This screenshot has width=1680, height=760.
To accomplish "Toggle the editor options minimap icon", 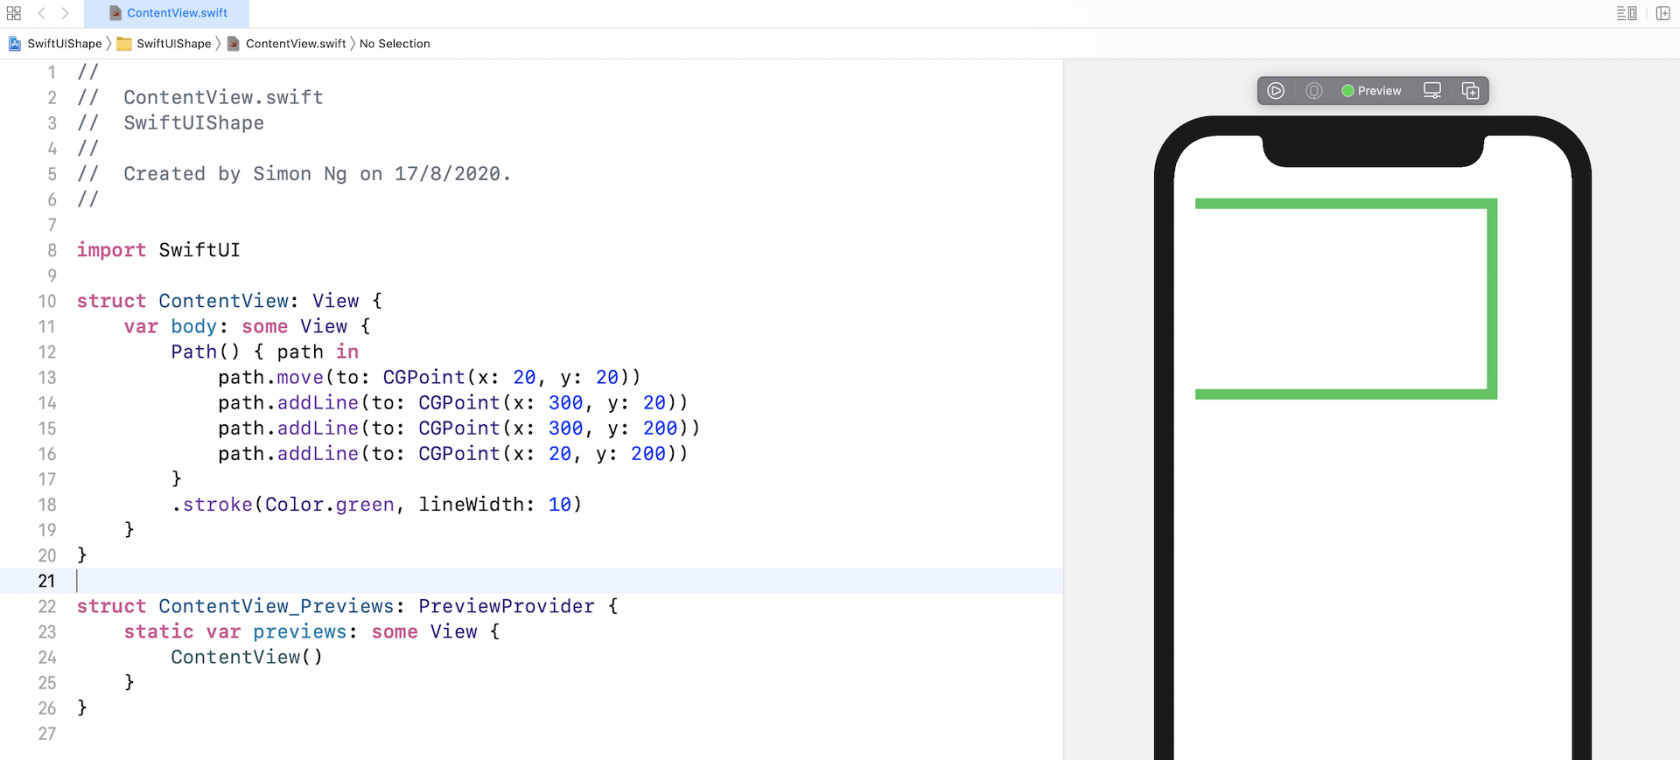I will click(1627, 13).
